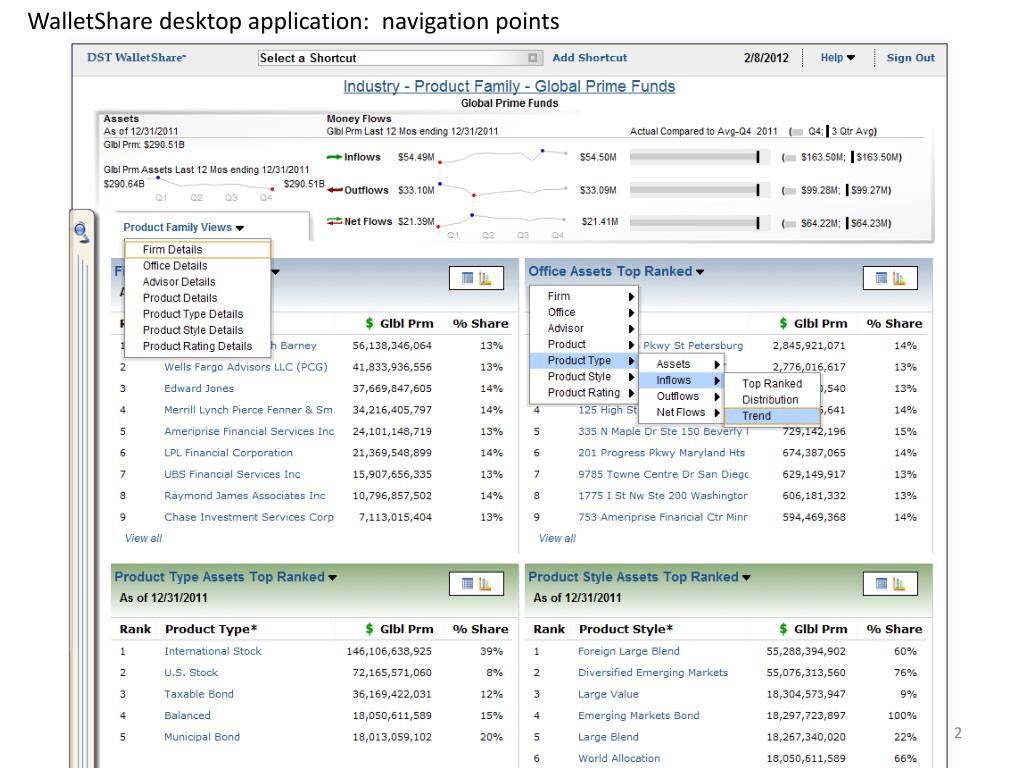Select chart view icon in Product Type Assets panel
The height and width of the screenshot is (768, 1024).
pyautogui.click(x=485, y=583)
